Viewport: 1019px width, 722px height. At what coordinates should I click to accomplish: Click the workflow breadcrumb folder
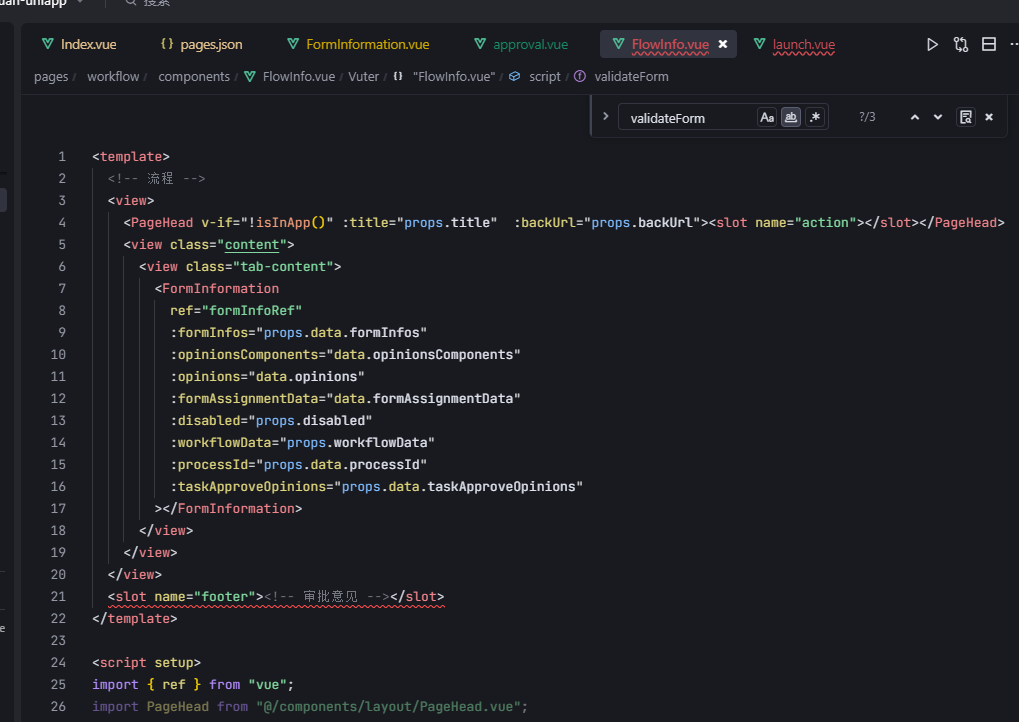tap(113, 76)
